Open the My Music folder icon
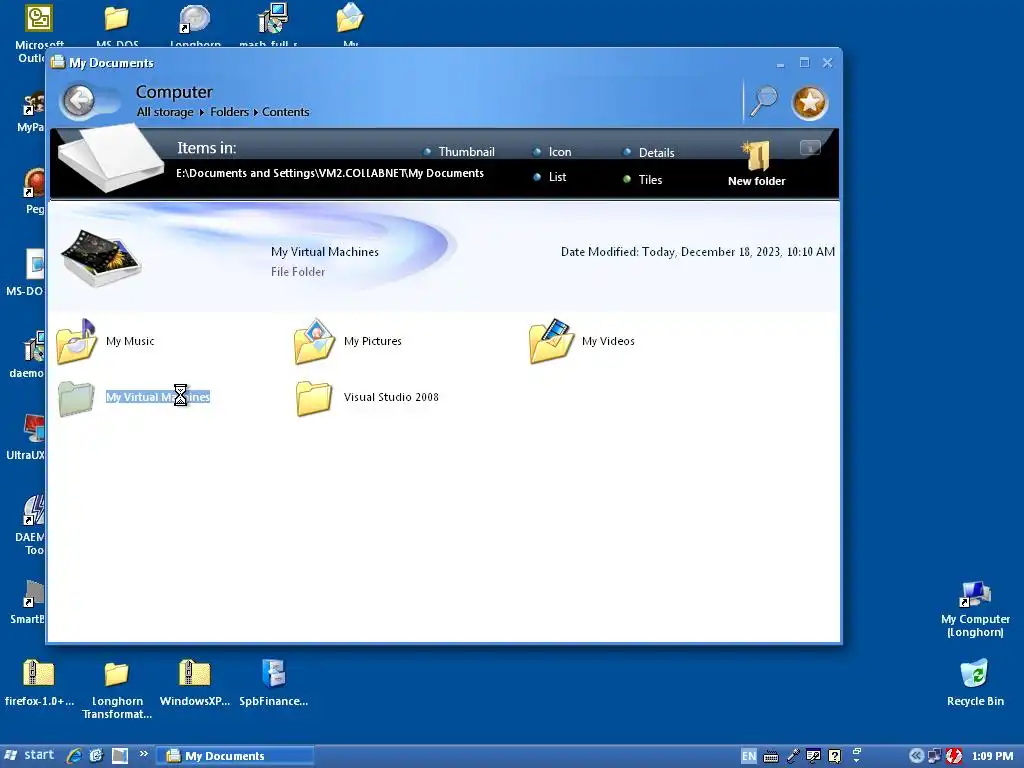This screenshot has height=768, width=1024. 76,341
